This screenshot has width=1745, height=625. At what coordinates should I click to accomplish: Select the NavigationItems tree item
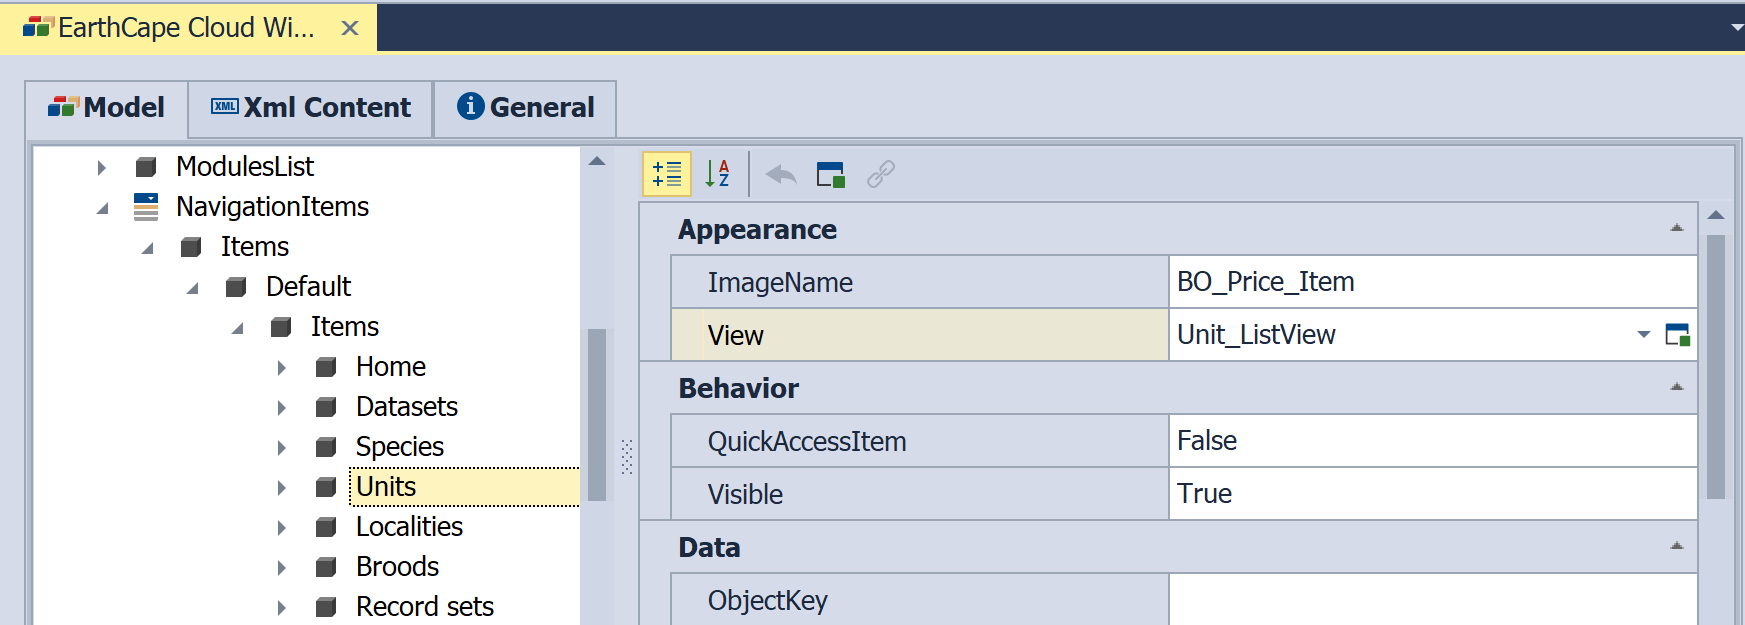pos(273,207)
